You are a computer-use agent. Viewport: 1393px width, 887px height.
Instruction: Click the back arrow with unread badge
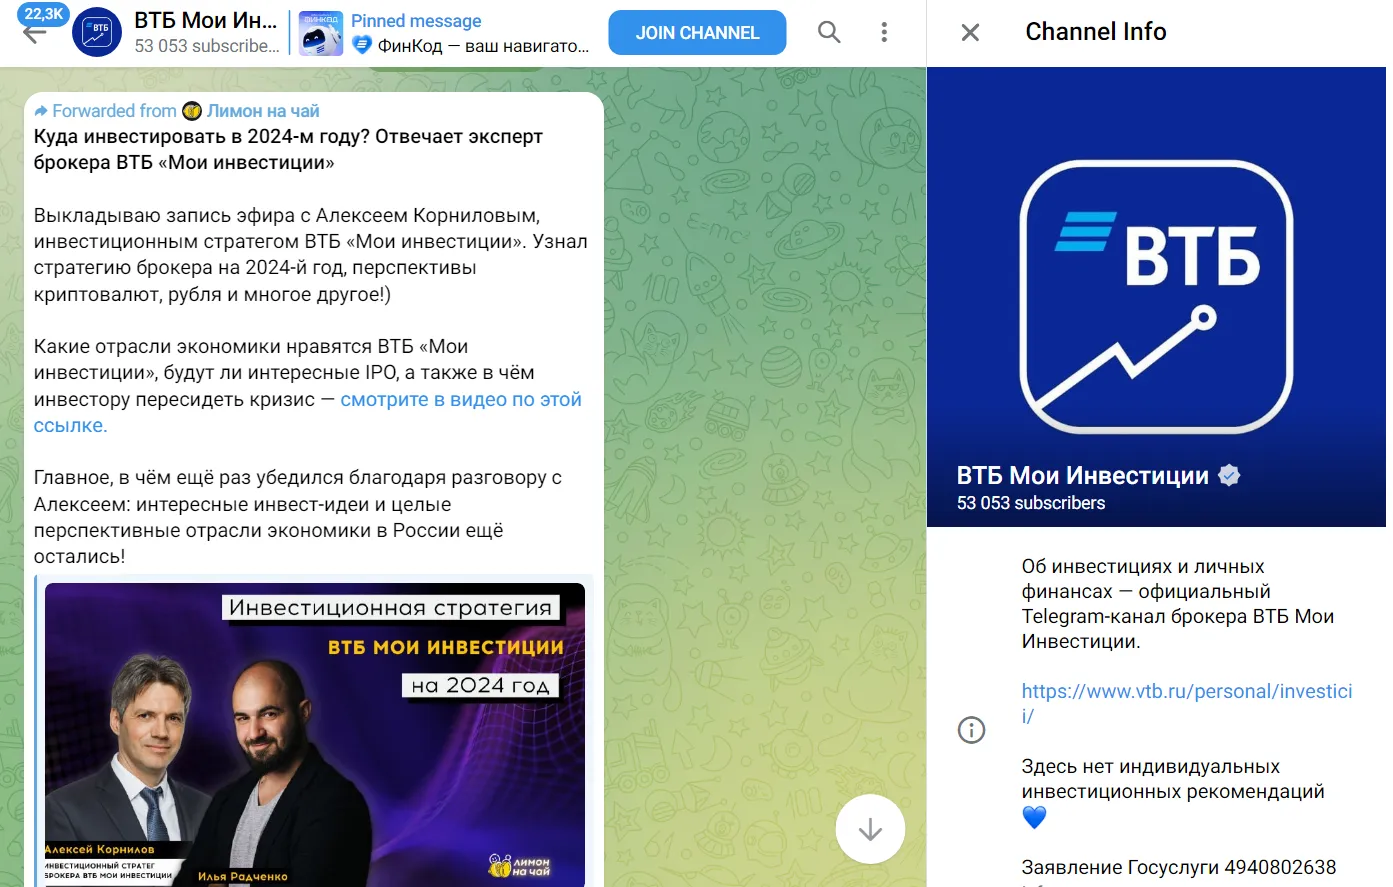click(x=35, y=30)
